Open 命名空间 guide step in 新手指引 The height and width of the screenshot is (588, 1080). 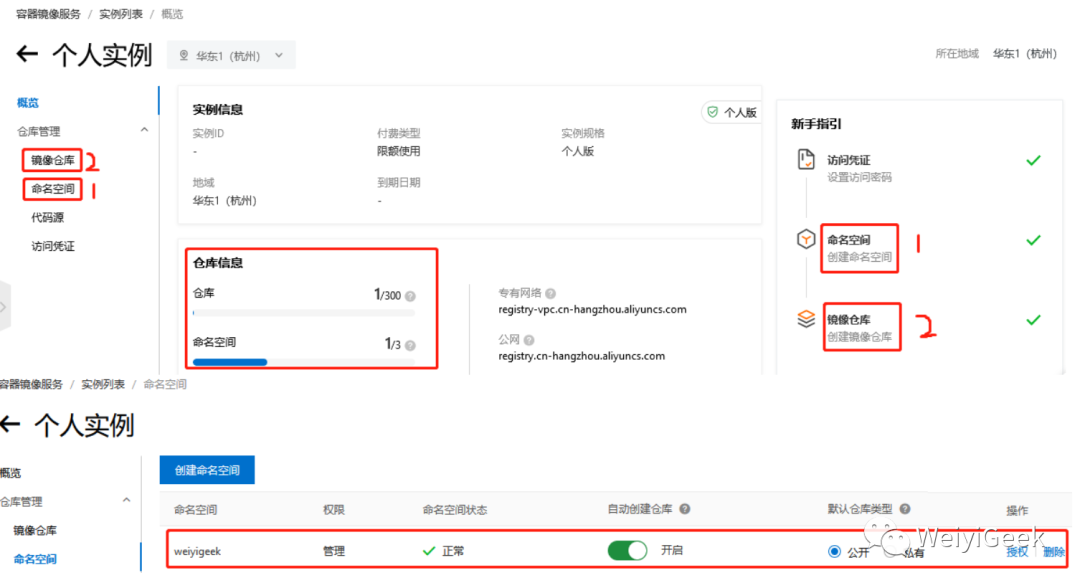(x=859, y=248)
